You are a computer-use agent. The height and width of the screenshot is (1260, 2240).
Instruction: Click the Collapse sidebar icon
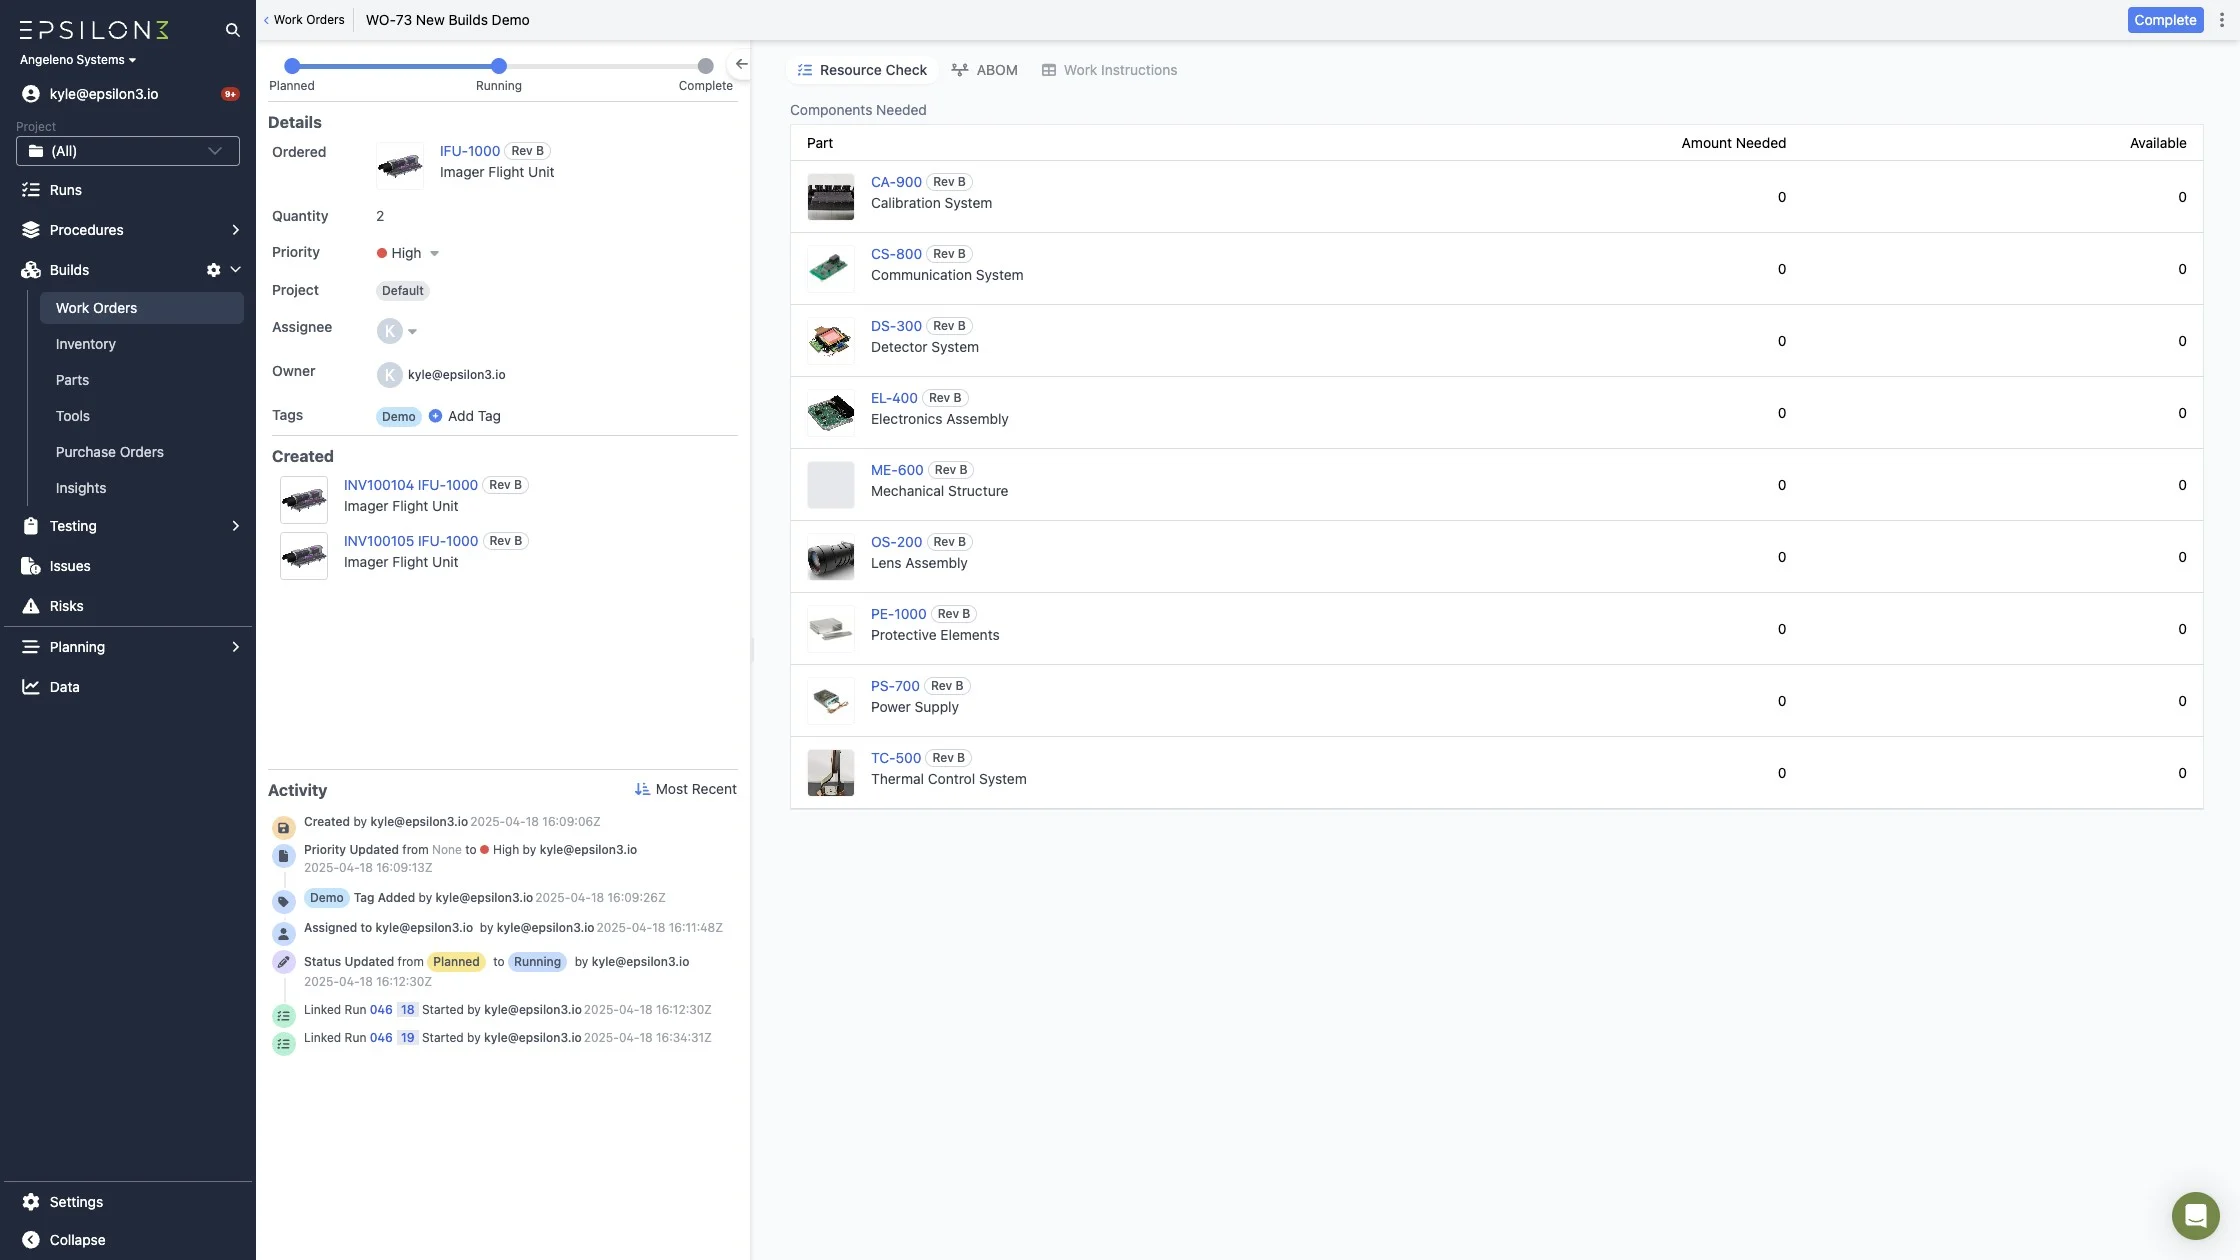coord(31,1240)
